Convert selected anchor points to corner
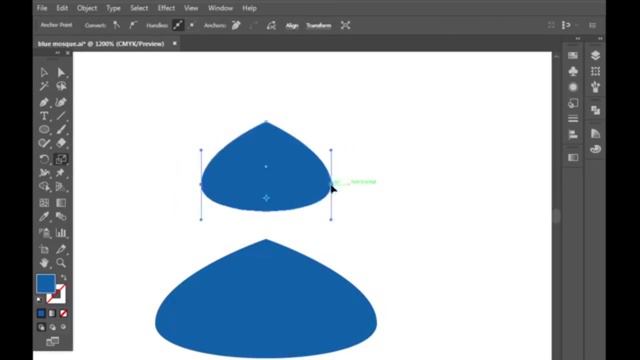 click(116, 25)
